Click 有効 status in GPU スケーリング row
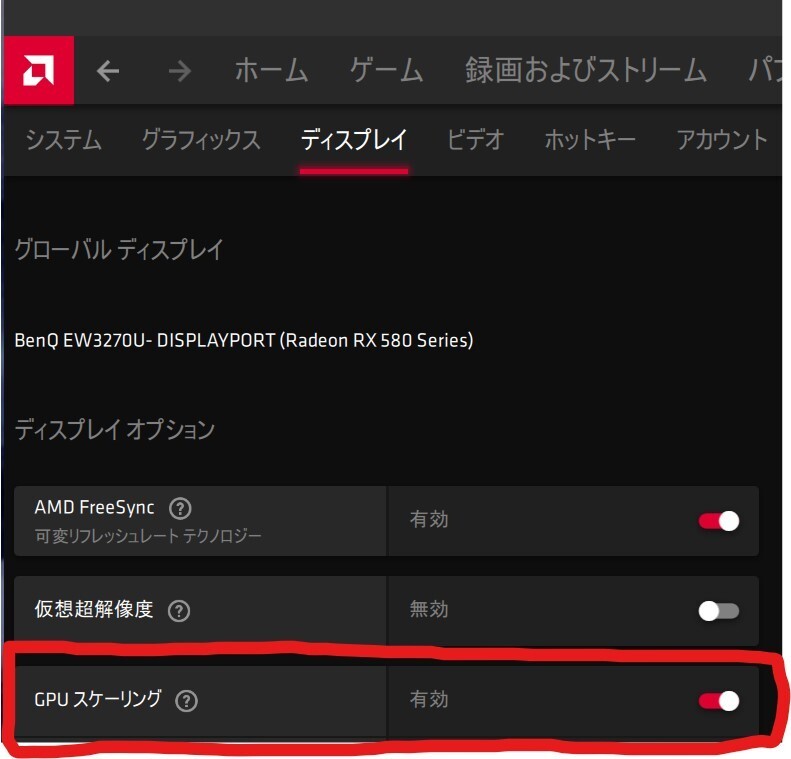The image size is (791, 759). point(429,699)
